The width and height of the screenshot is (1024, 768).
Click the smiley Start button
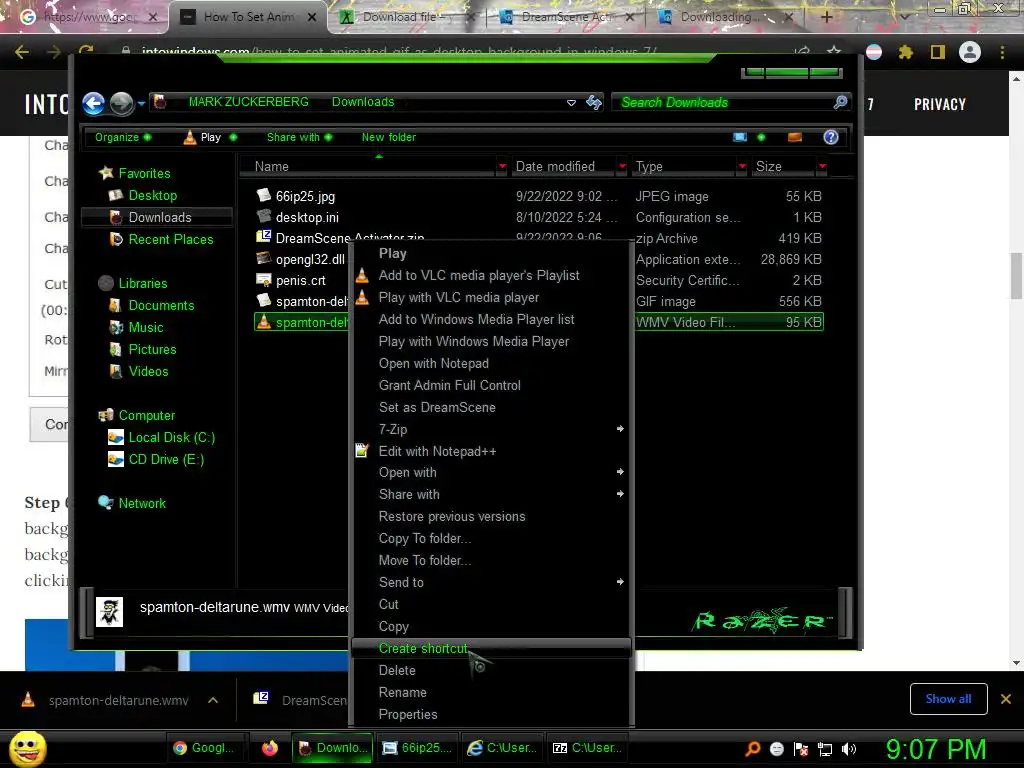point(27,748)
